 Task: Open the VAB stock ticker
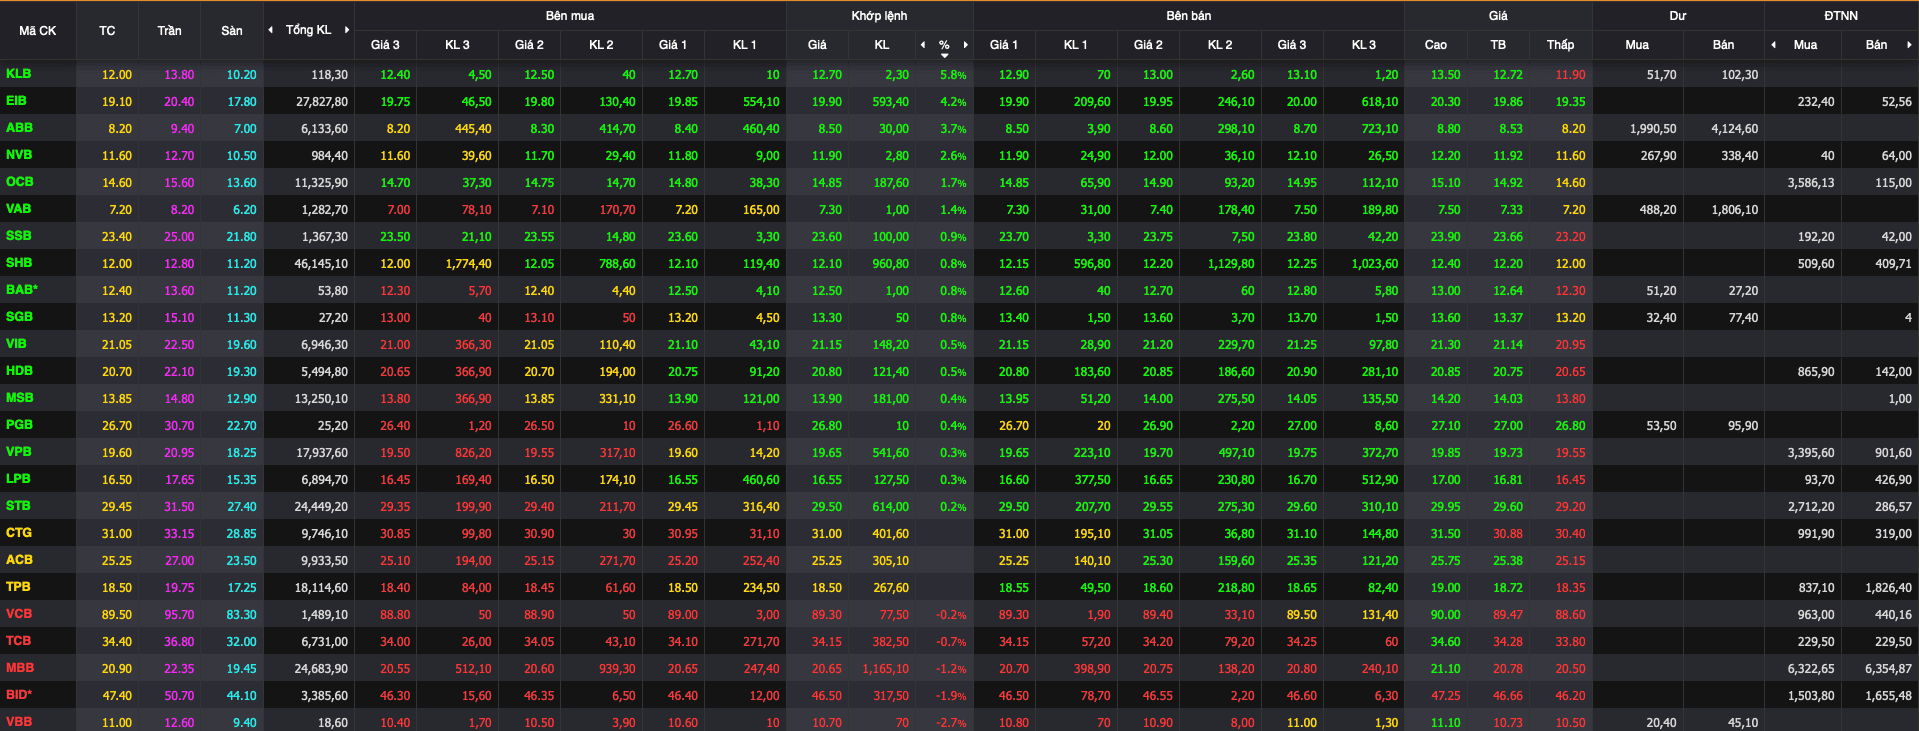click(x=18, y=209)
